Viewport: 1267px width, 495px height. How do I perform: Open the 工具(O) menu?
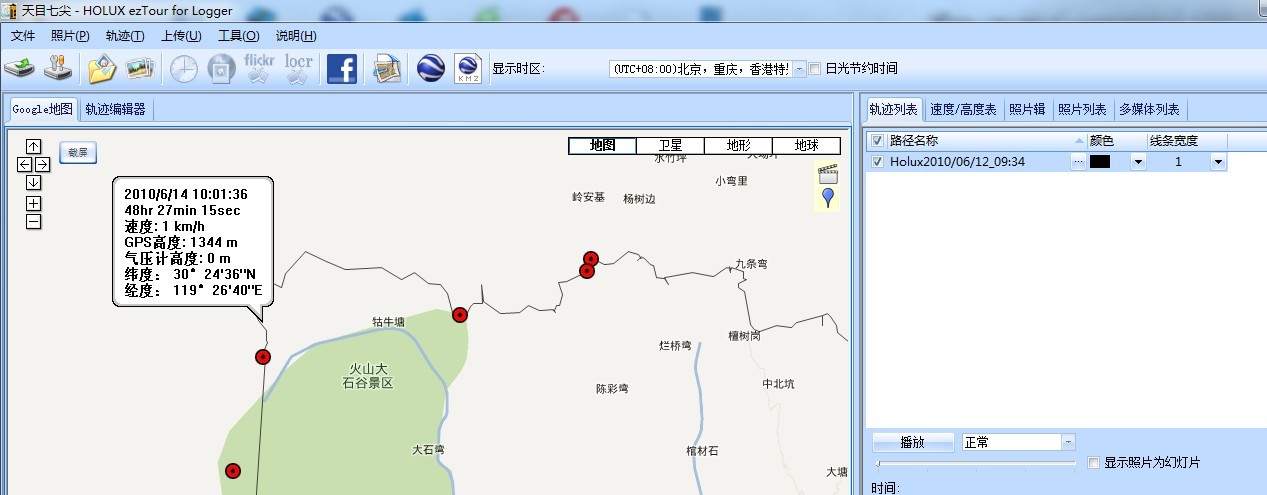238,36
